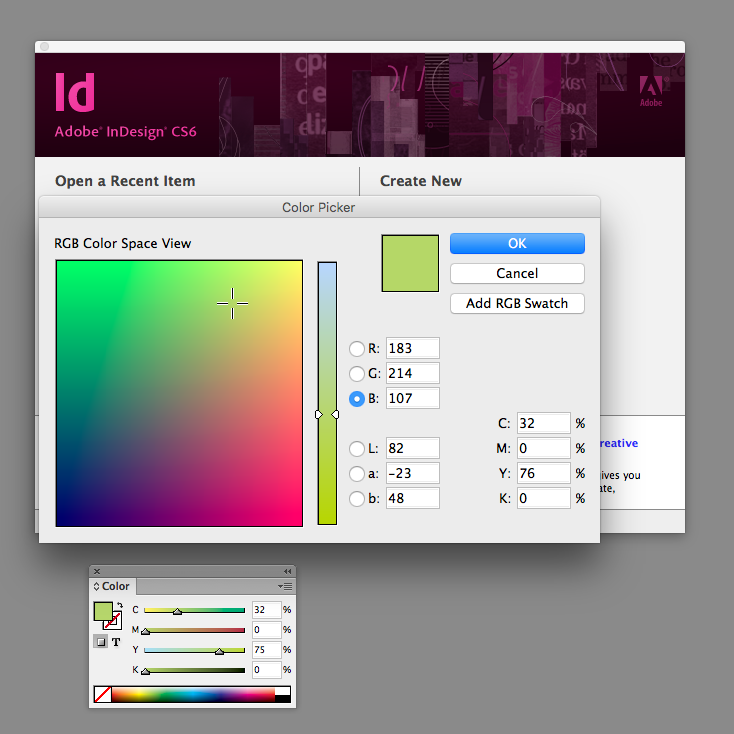Viewport: 734px width, 734px height.
Task: Click the Color Picker C percent field
Action: pyautogui.click(x=543, y=423)
